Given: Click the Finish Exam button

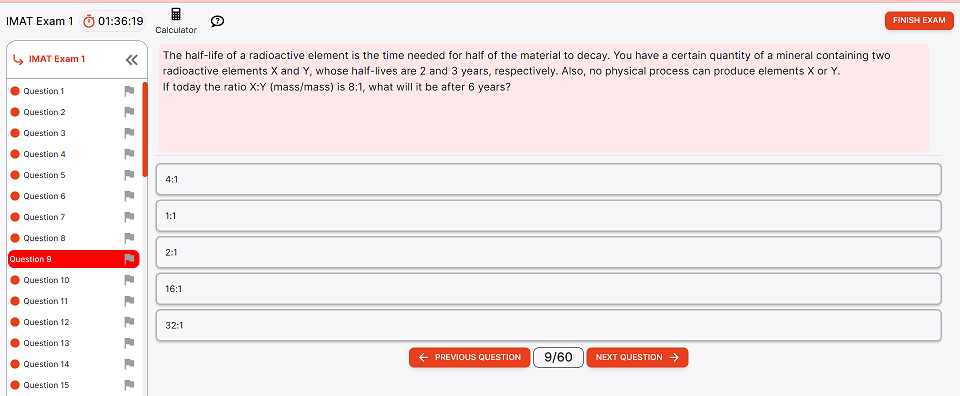Looking at the screenshot, I should coord(919,20).
